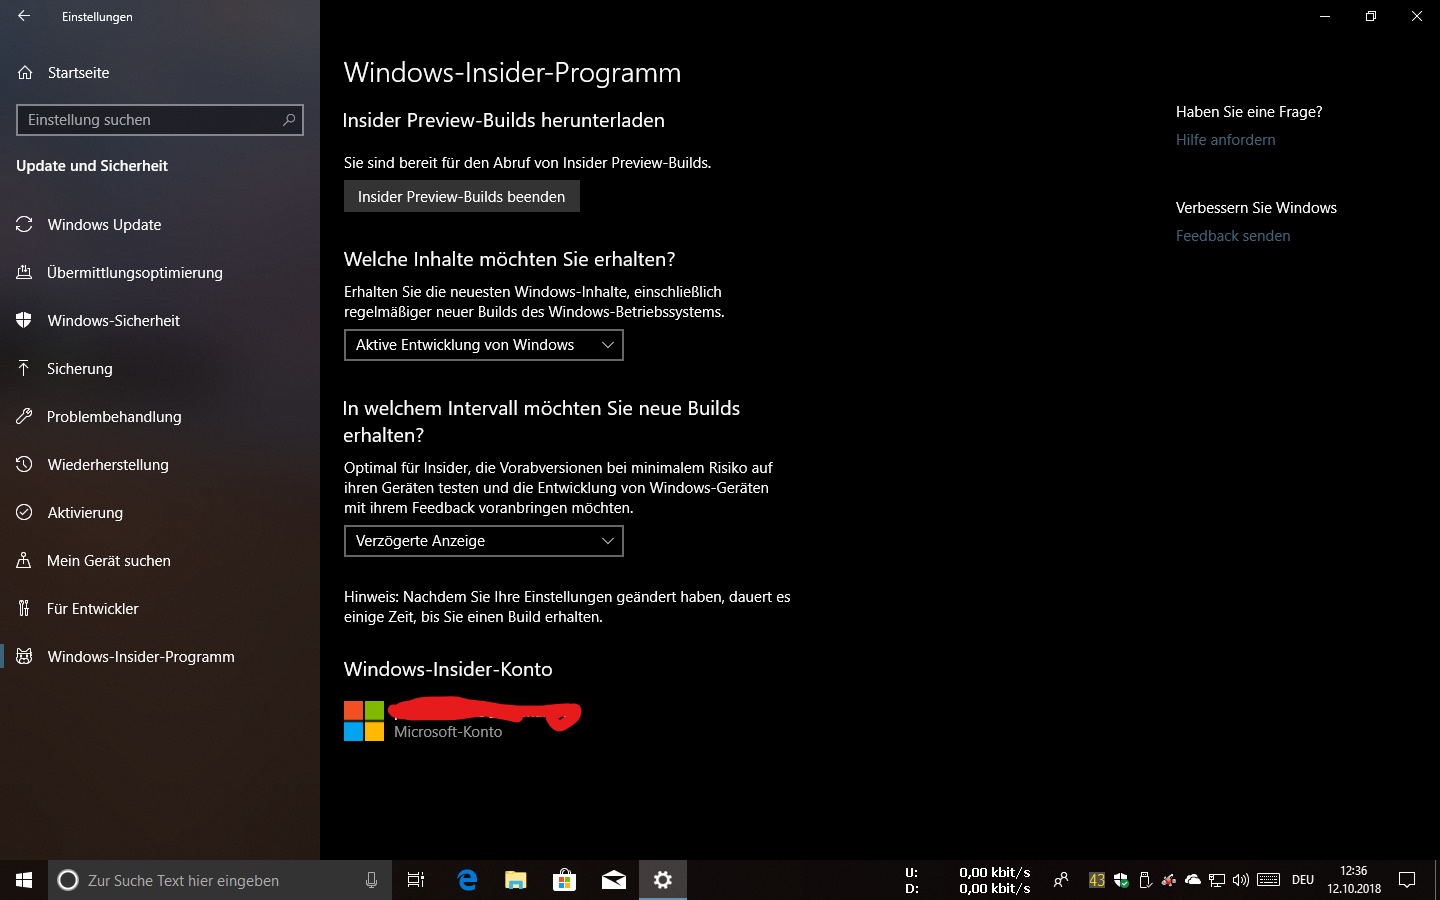Viewport: 1440px width, 900px height.
Task: Expand Aktive Entwicklung von Windows dropdown
Action: 484,345
